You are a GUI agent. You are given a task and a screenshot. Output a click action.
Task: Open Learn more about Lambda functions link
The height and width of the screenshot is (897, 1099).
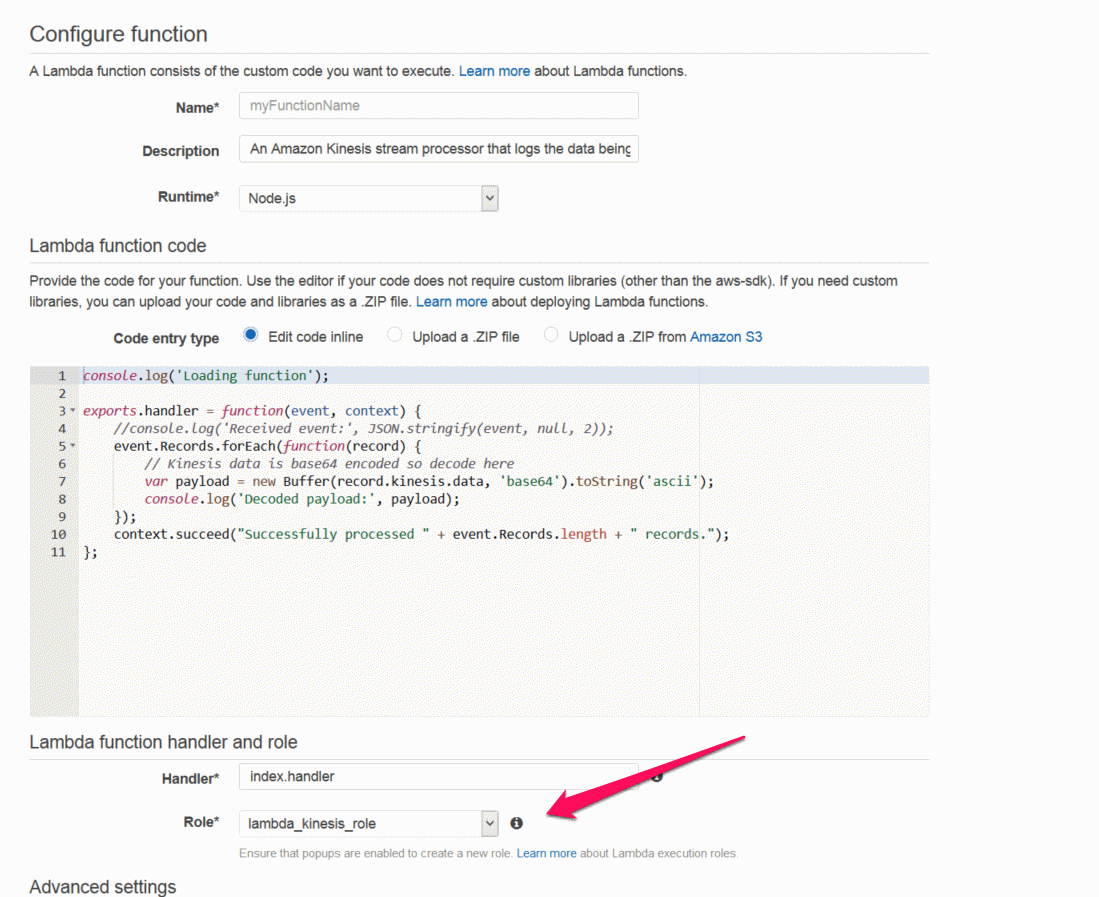click(494, 71)
